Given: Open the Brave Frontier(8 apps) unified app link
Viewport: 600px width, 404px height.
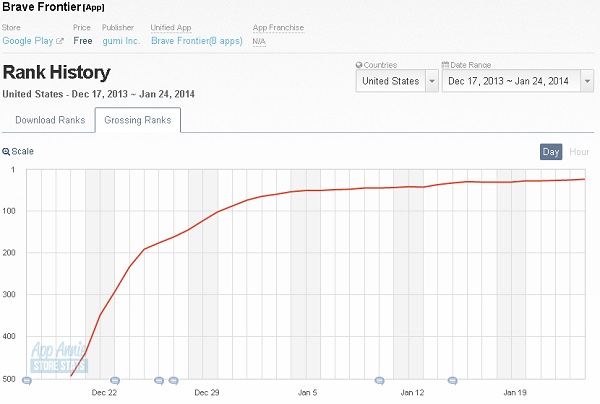Looking at the screenshot, I should pyautogui.click(x=197, y=41).
